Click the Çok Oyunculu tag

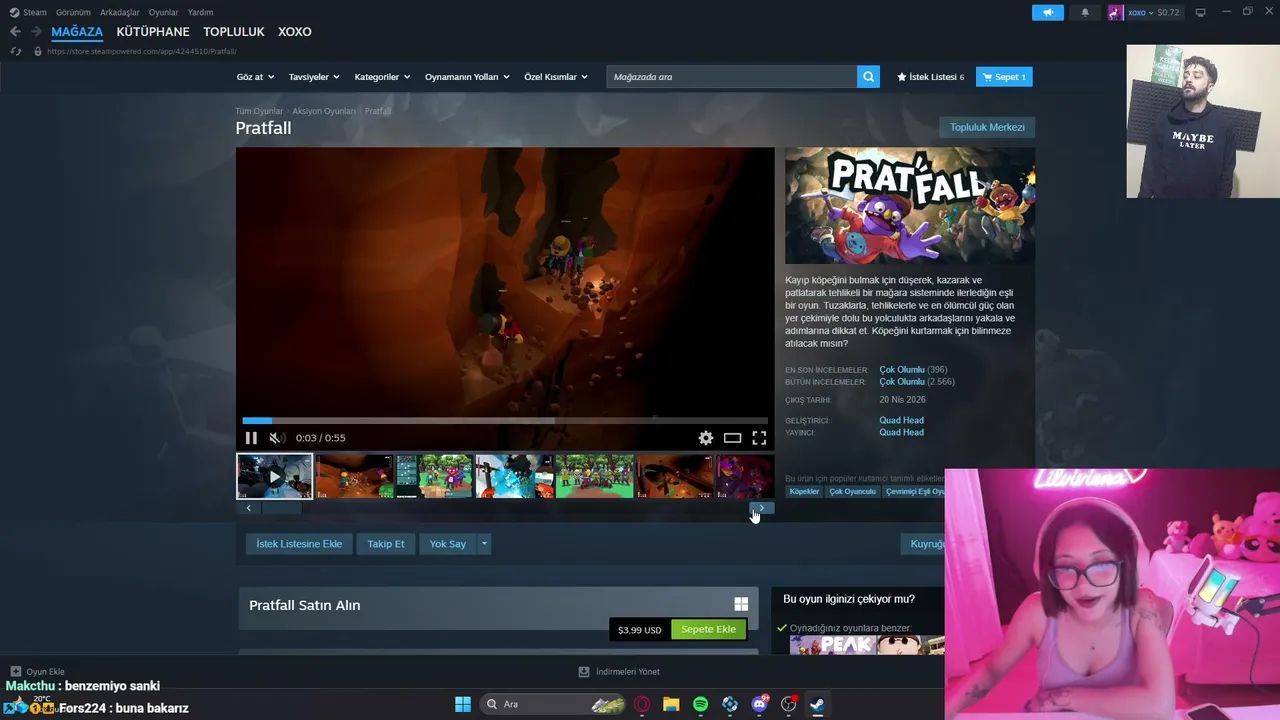coord(852,491)
